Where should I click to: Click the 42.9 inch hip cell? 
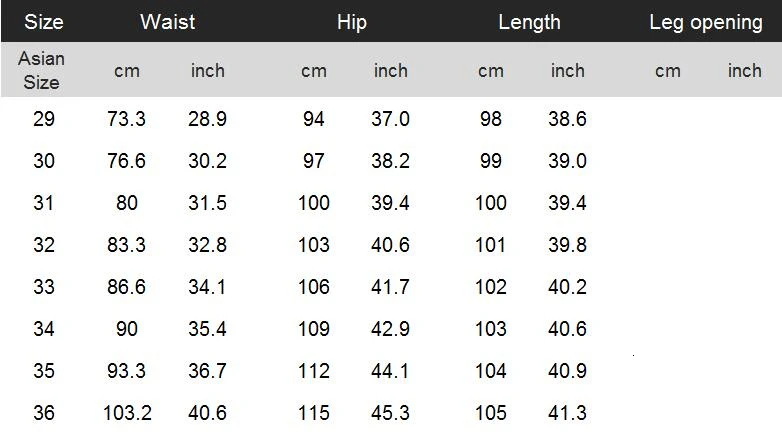click(x=391, y=329)
